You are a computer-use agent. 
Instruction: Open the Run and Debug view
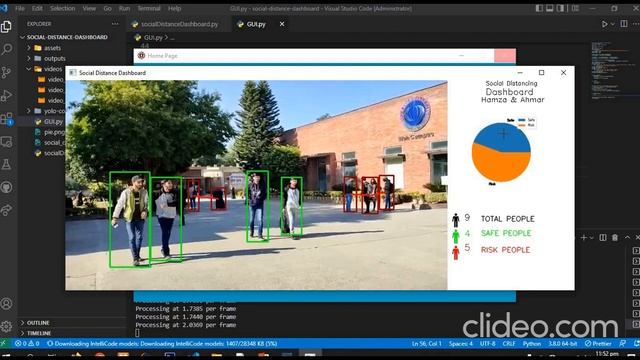coord(6,96)
